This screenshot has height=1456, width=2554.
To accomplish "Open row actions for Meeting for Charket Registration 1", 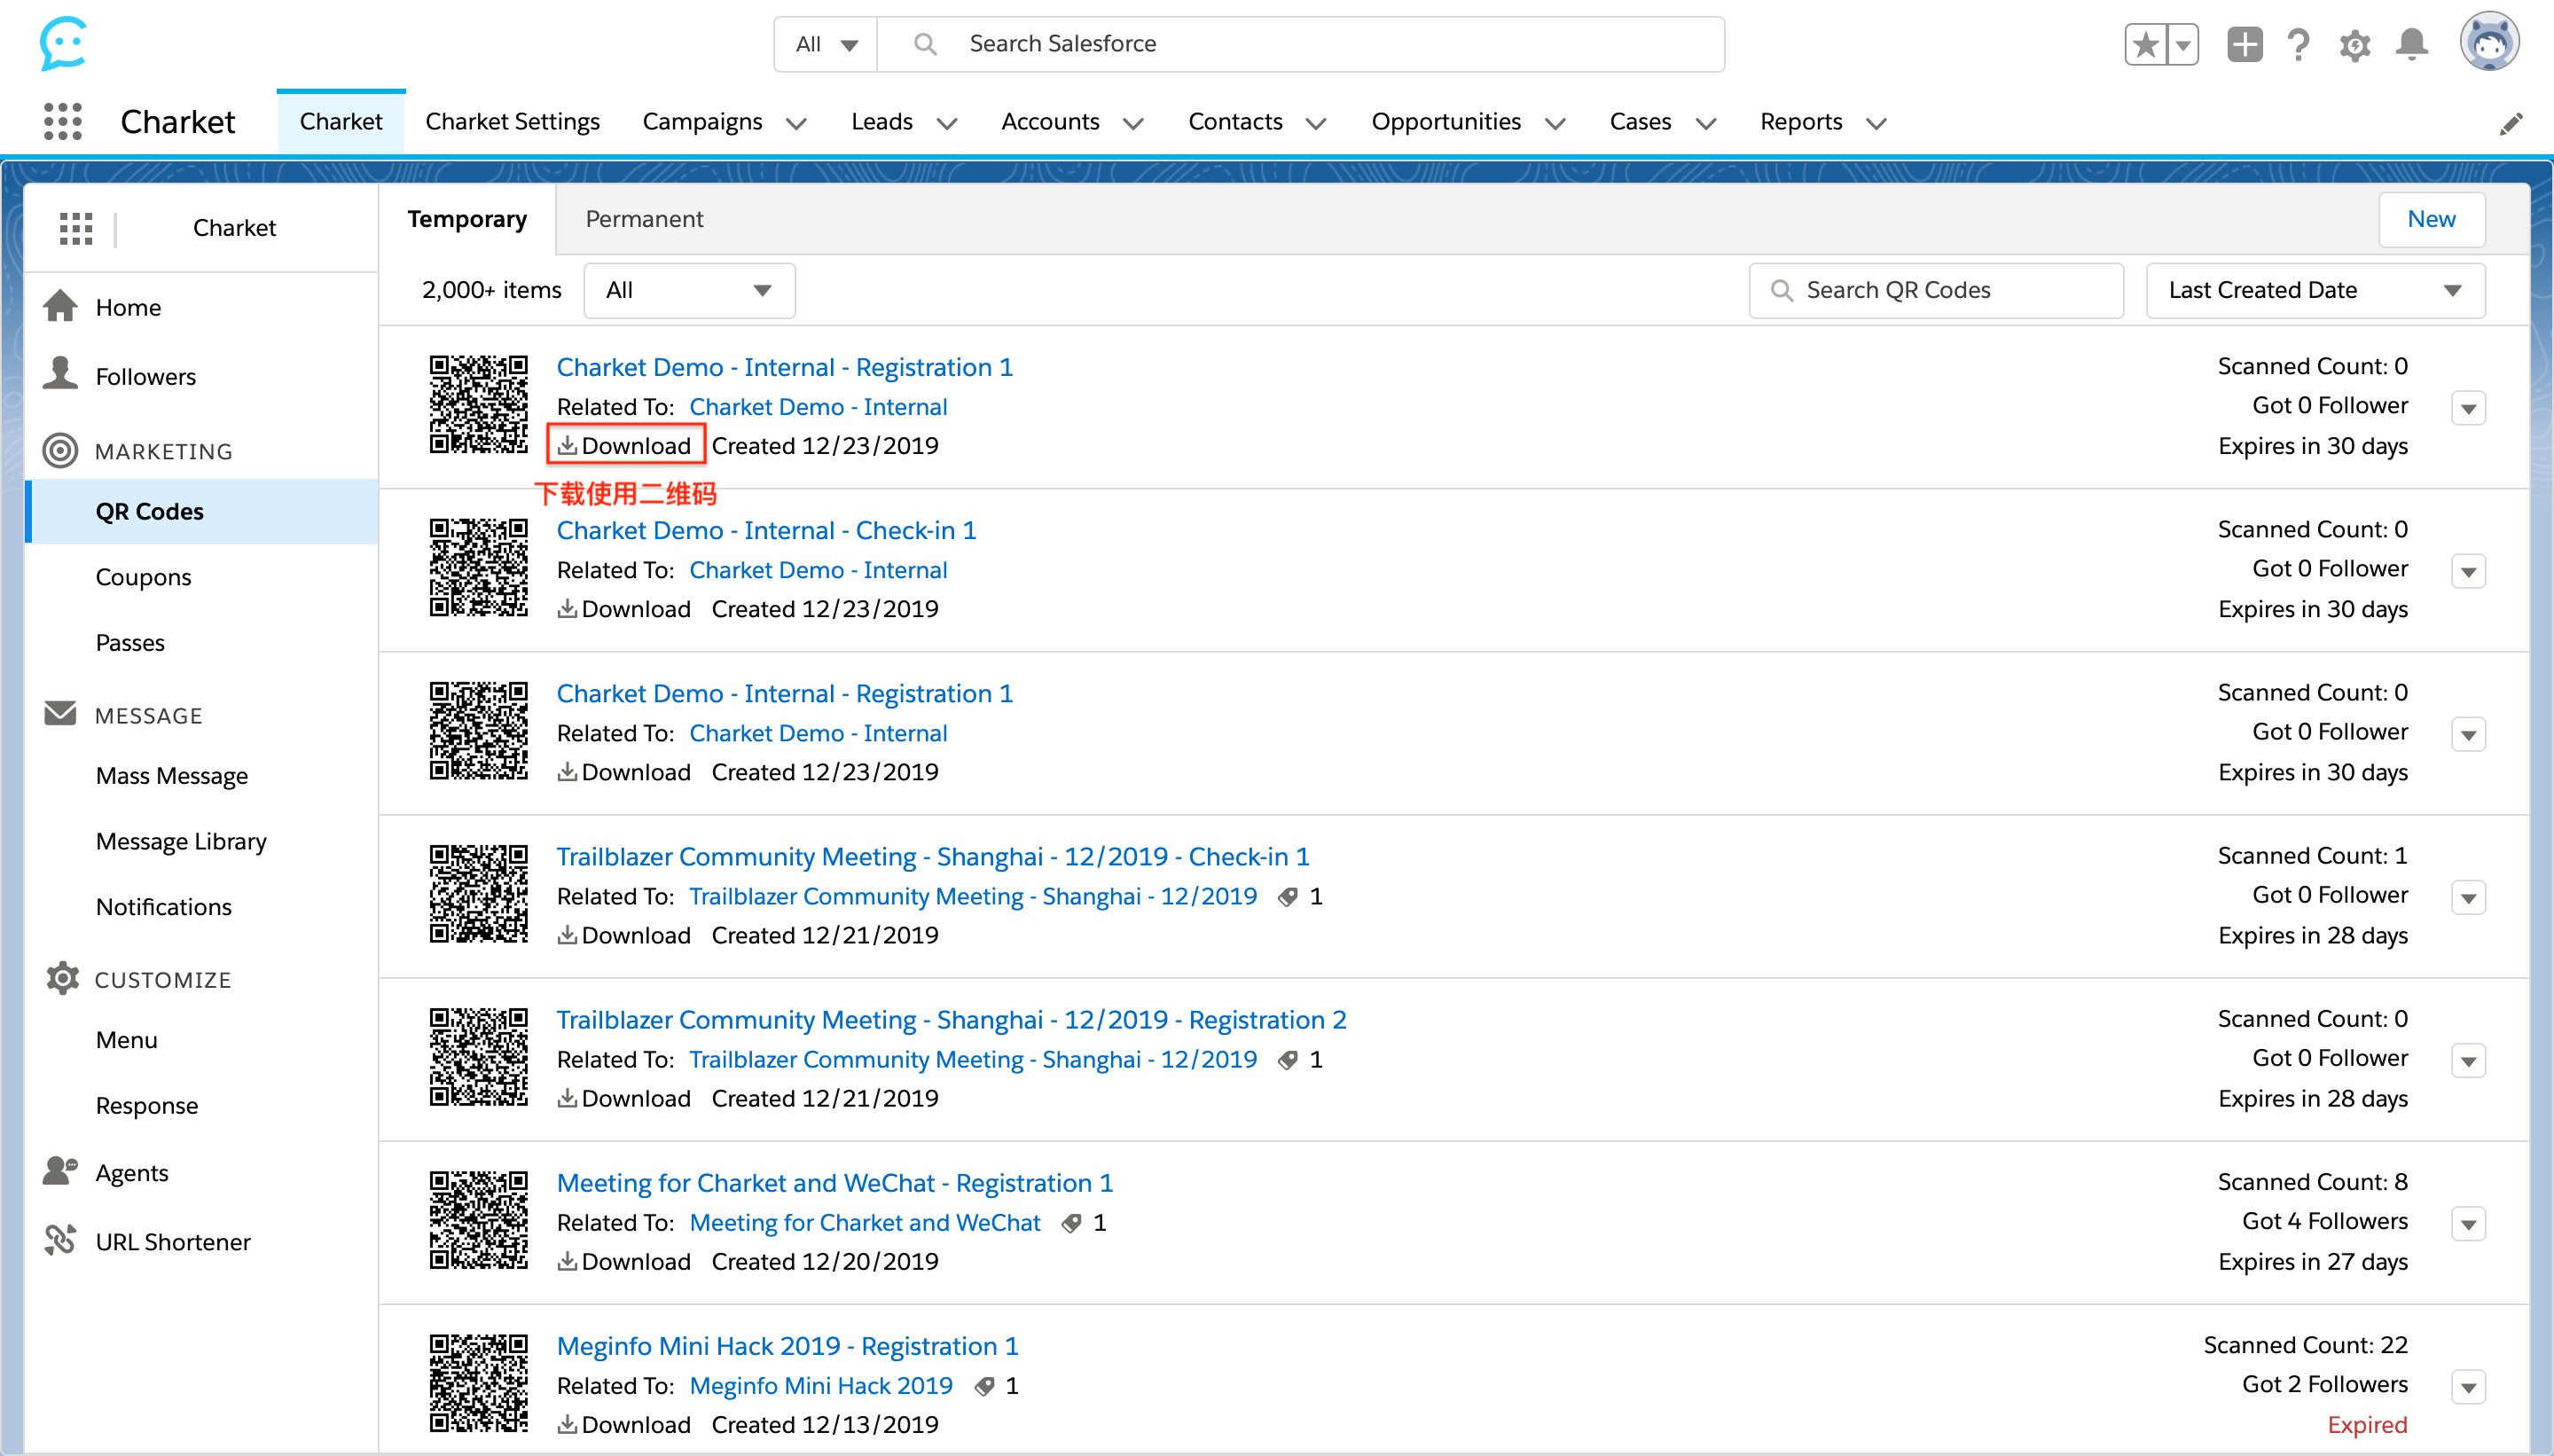I will click(2468, 1223).
